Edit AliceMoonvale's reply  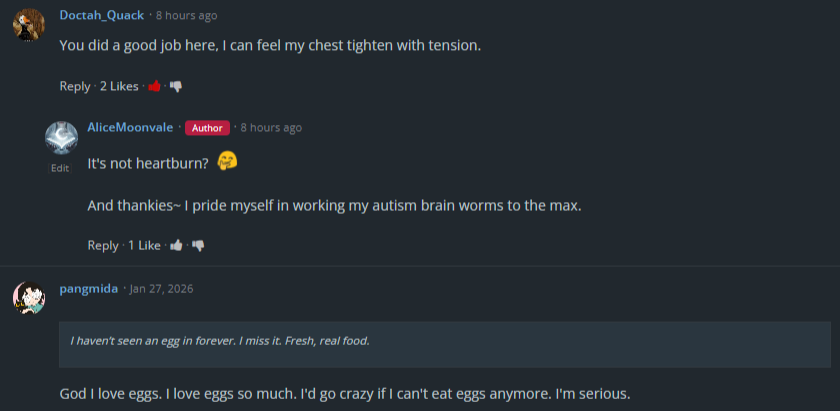point(60,168)
